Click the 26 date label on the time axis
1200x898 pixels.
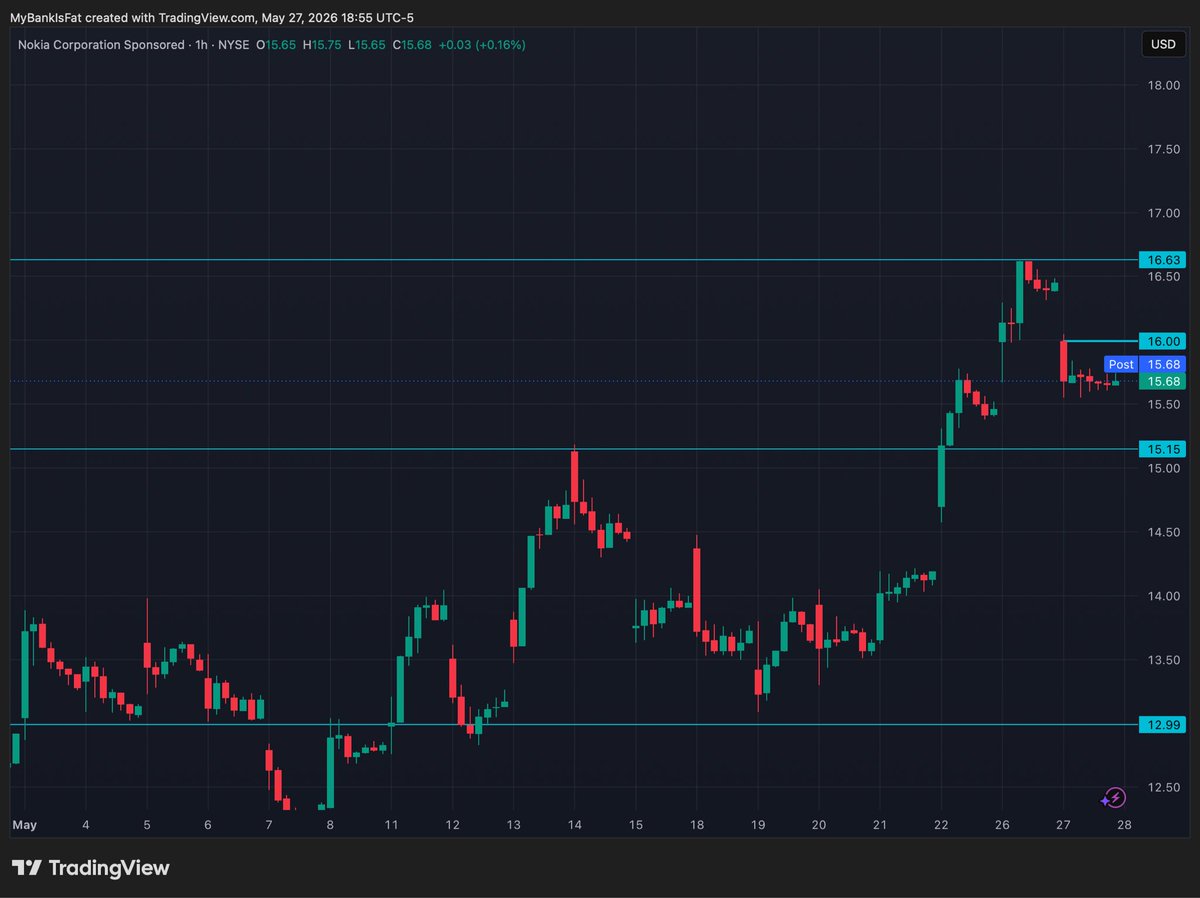(x=1002, y=826)
